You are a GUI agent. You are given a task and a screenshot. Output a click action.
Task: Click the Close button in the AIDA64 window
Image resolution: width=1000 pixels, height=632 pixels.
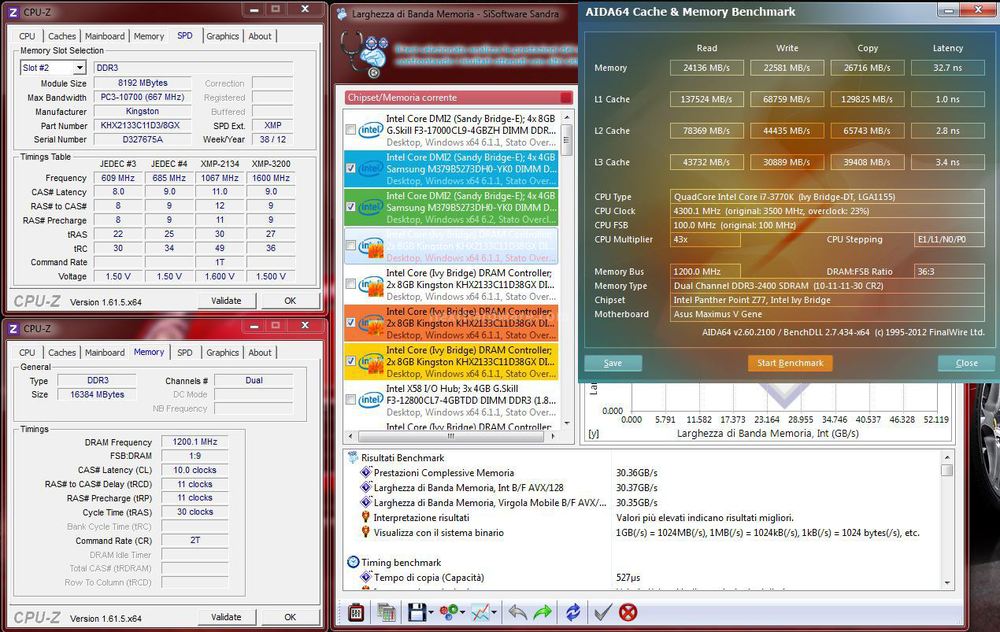pyautogui.click(x=966, y=363)
